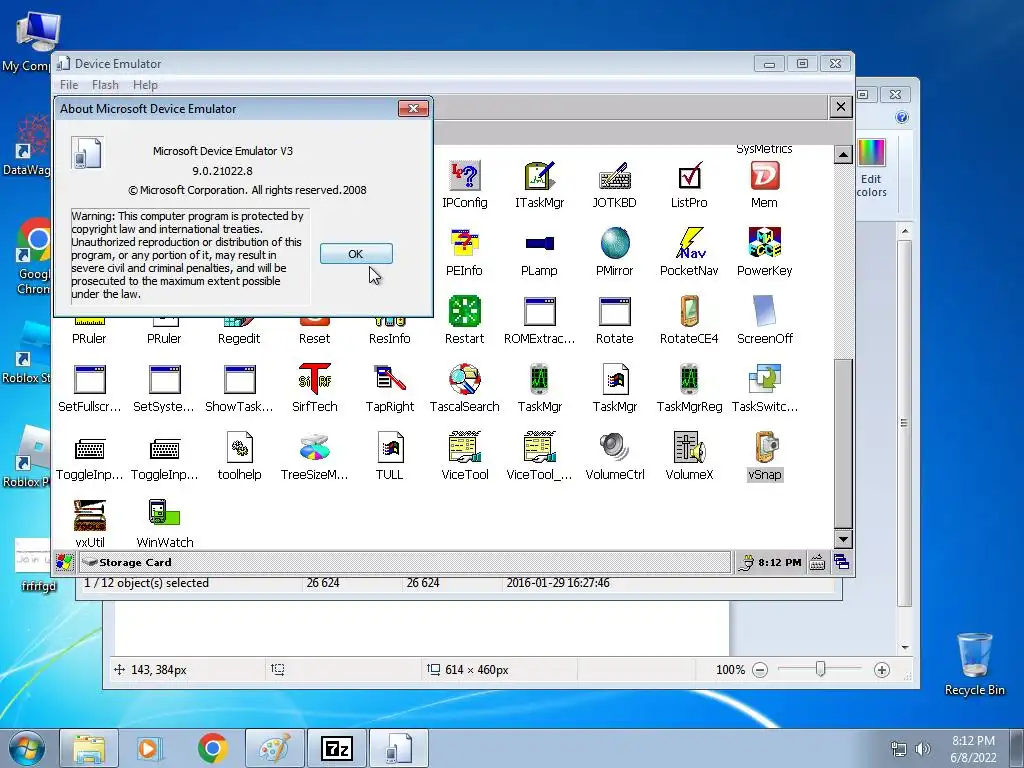Click OK in the About dialog

[356, 254]
